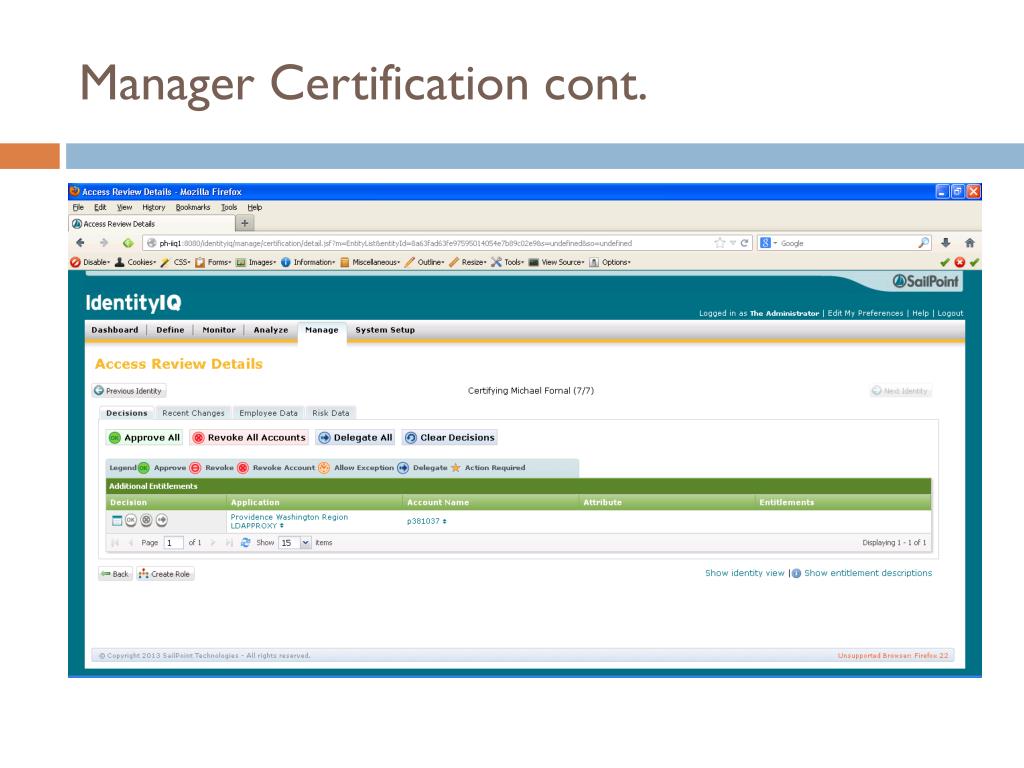Go to the Home page icon
Image resolution: width=1024 pixels, height=768 pixels.
970,243
